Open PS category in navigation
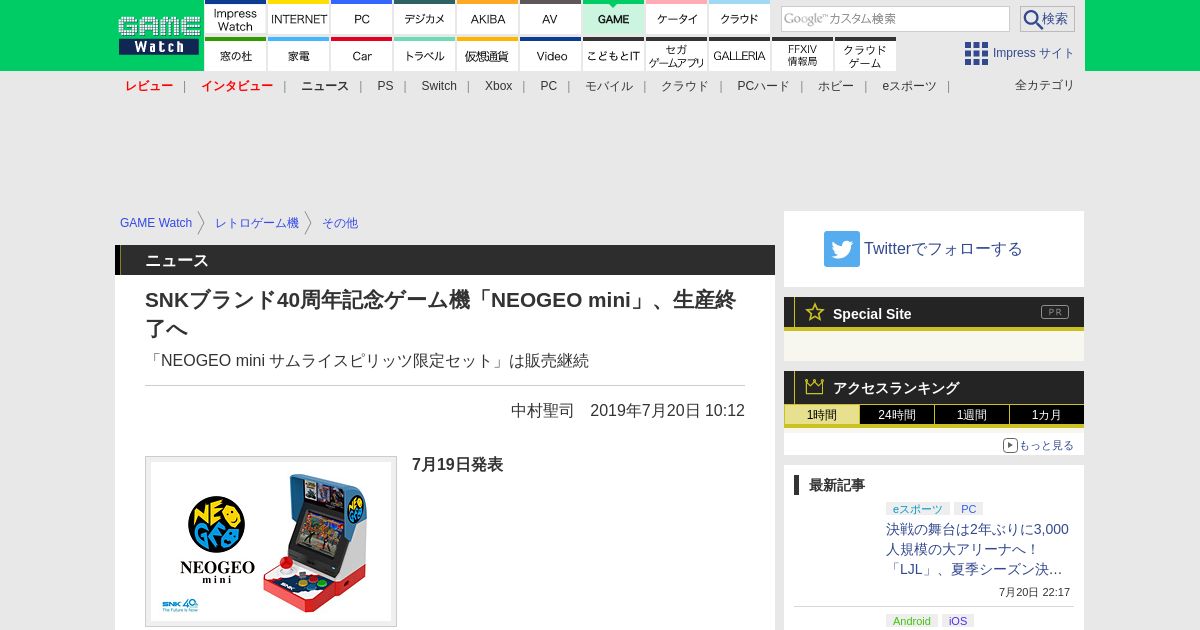The width and height of the screenshot is (1200, 630). click(385, 86)
